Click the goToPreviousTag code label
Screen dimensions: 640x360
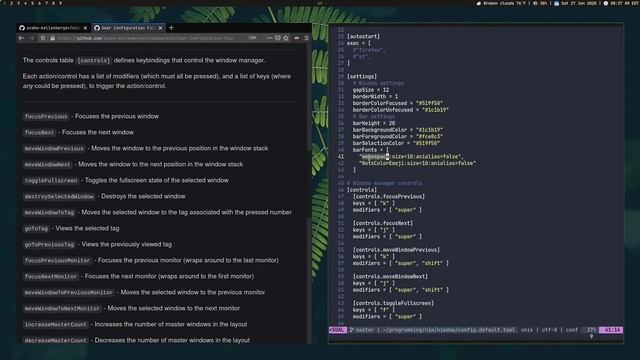[49, 244]
